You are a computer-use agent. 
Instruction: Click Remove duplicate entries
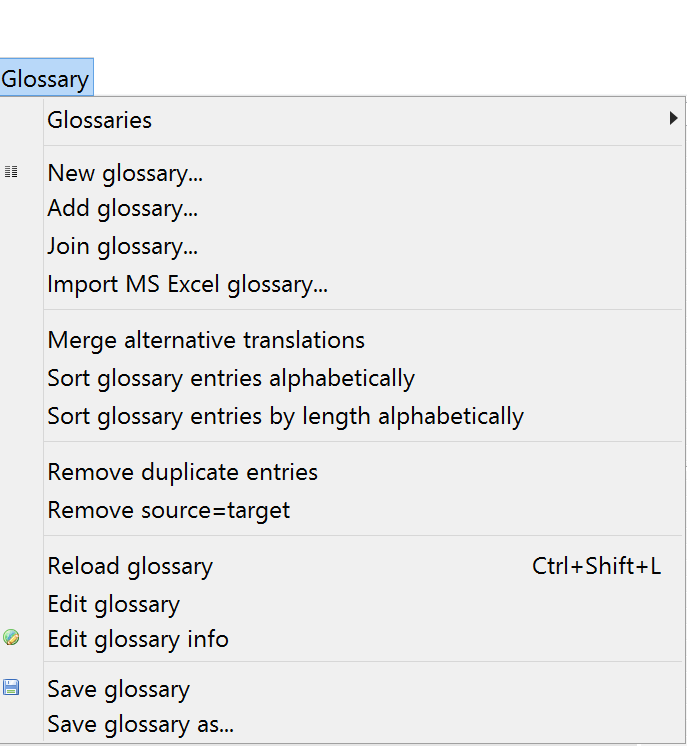pyautogui.click(x=182, y=472)
